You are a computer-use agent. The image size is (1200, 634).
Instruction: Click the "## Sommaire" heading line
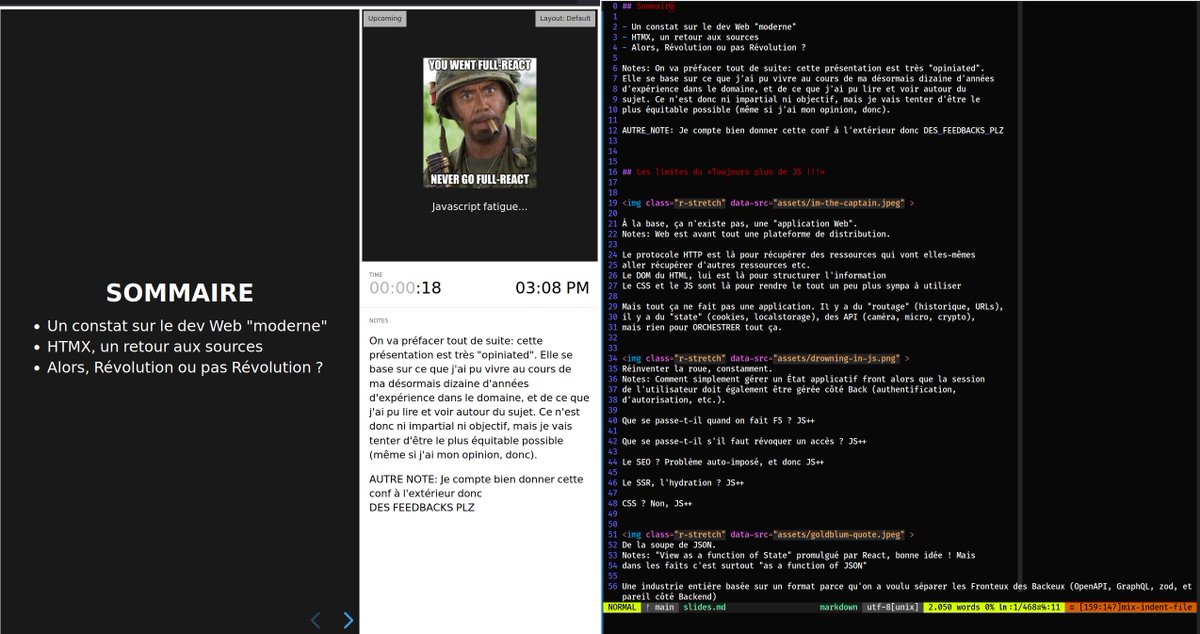point(649,6)
